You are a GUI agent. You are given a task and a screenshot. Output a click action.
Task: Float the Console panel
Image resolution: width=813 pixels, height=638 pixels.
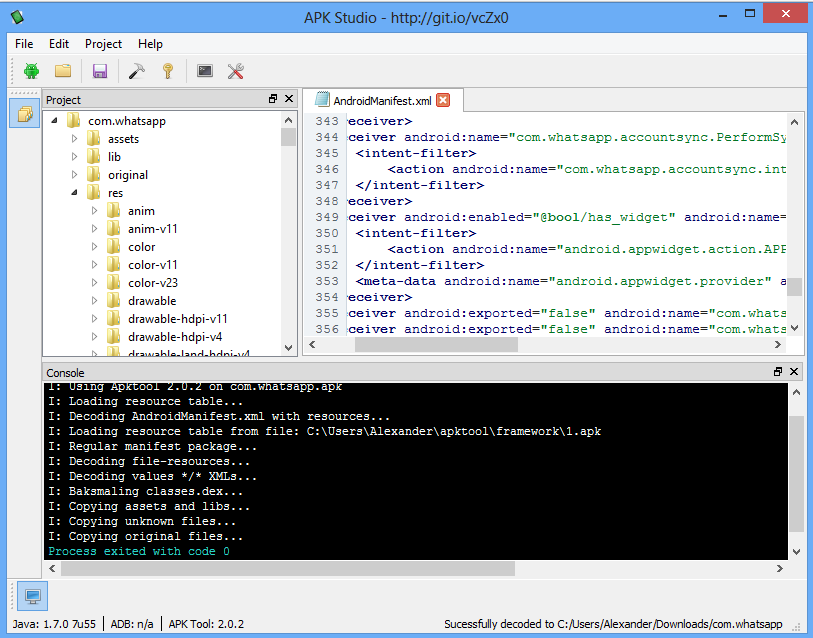778,371
